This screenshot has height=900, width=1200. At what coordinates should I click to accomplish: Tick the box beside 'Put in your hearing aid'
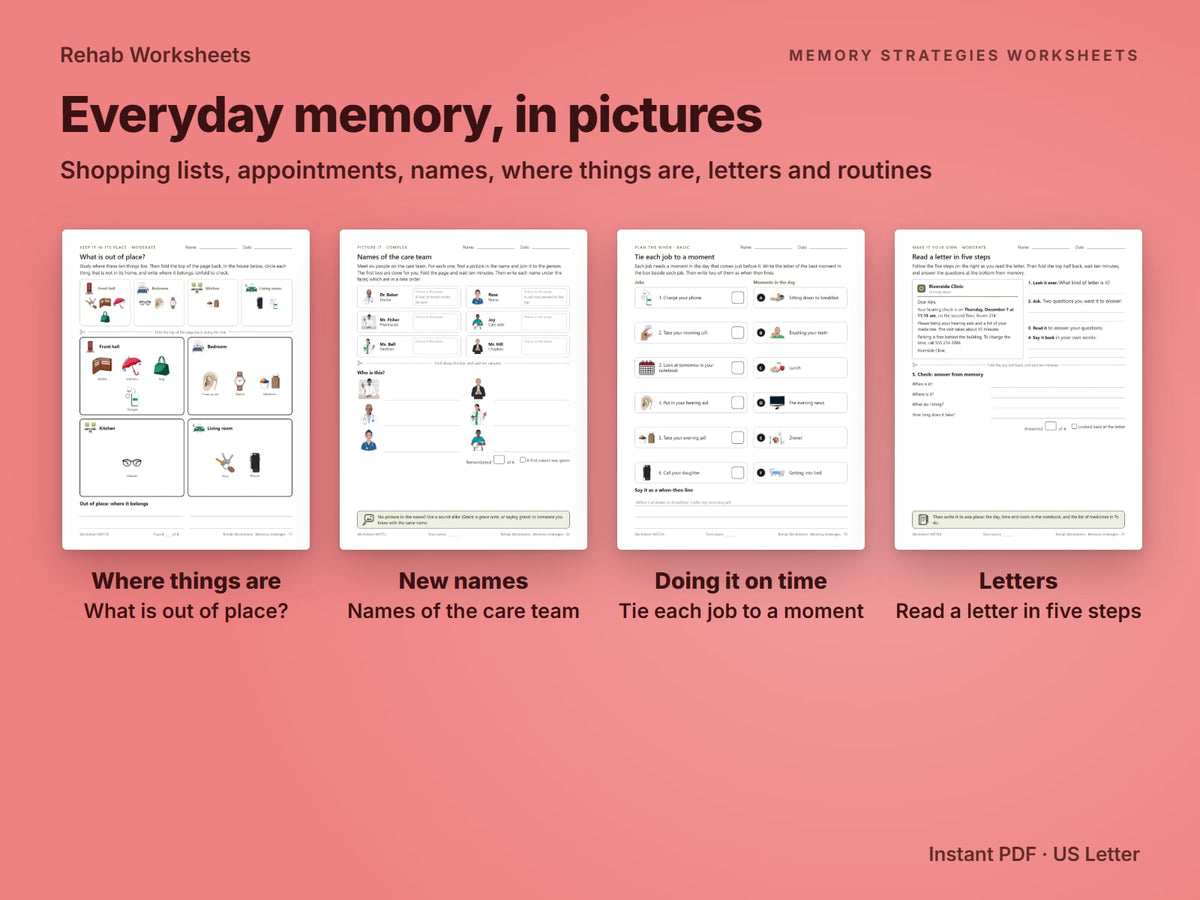coord(738,403)
